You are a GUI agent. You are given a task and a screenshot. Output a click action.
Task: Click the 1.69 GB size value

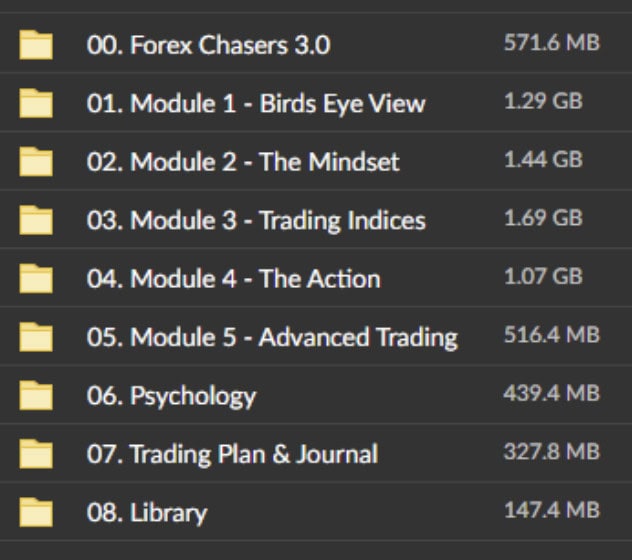(x=543, y=218)
